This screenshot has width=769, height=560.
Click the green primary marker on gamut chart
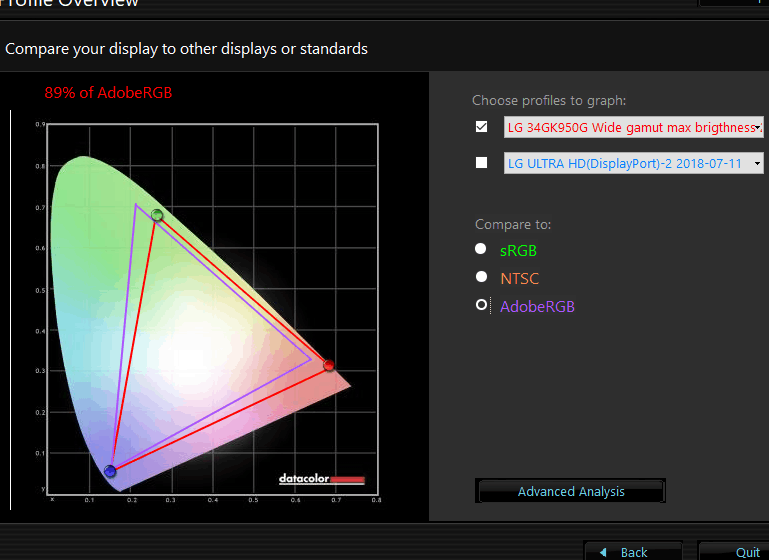(x=157, y=215)
